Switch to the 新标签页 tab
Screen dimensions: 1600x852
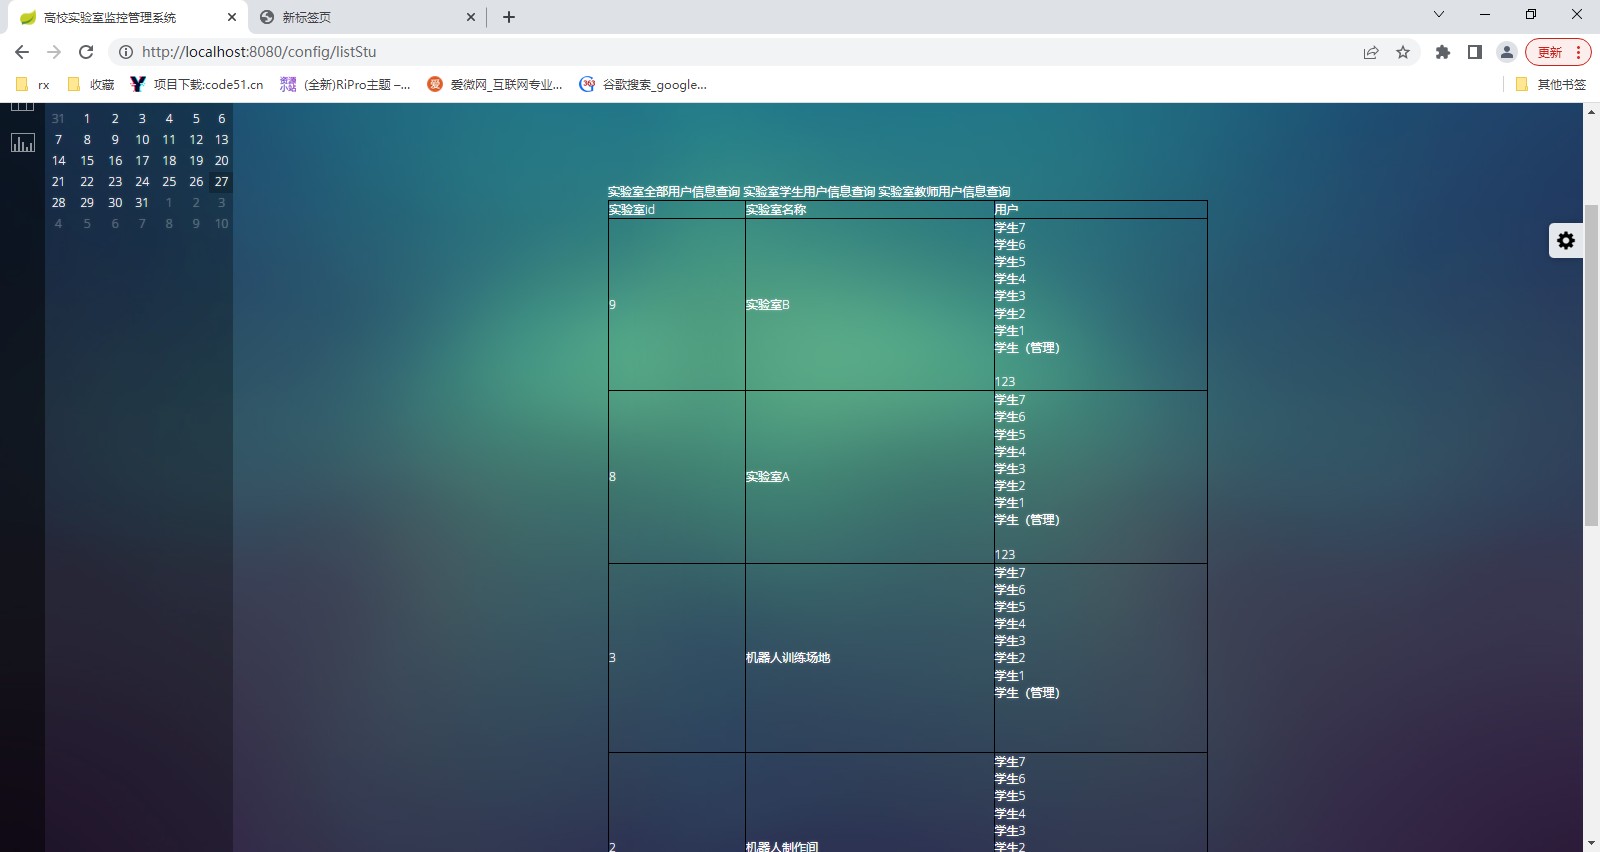click(366, 17)
